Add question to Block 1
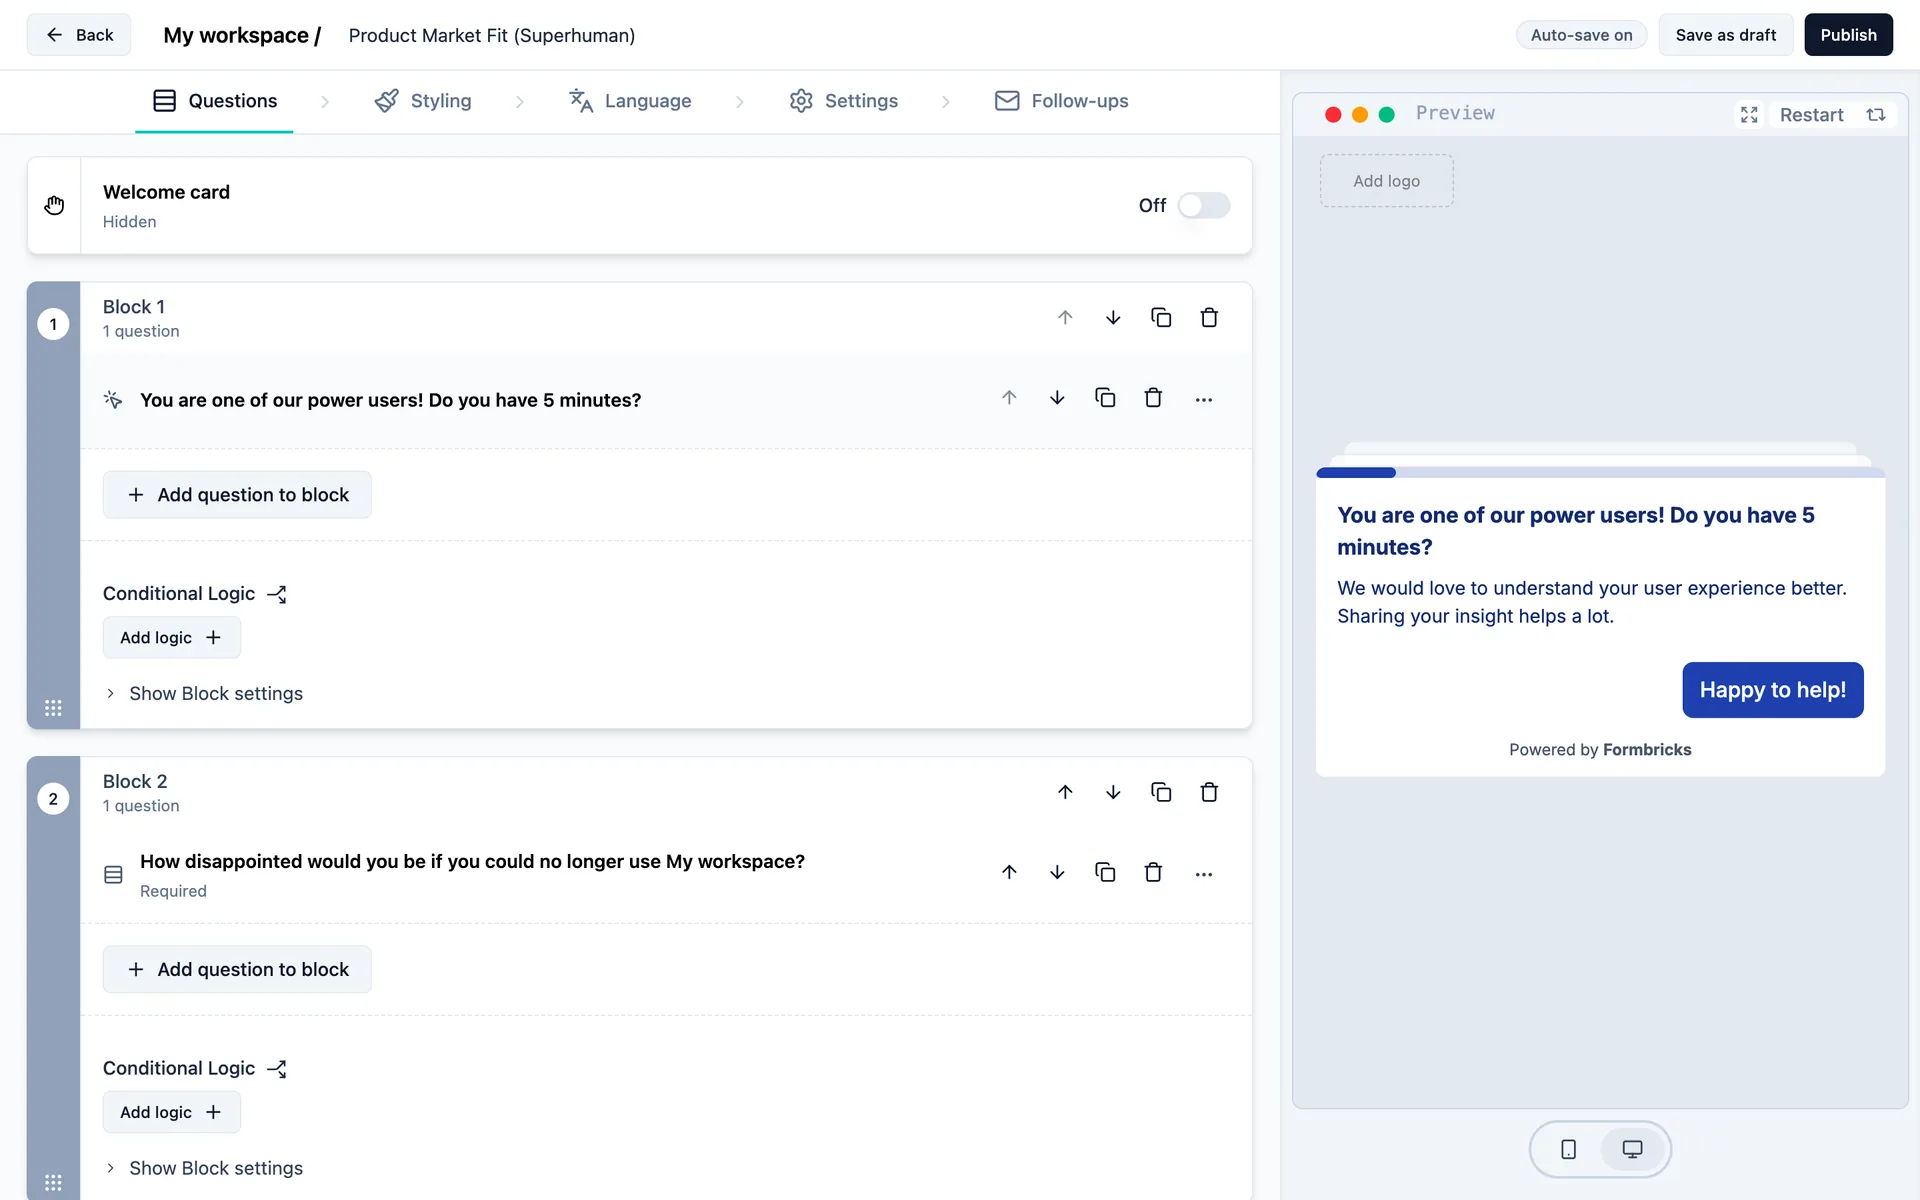 click(237, 495)
